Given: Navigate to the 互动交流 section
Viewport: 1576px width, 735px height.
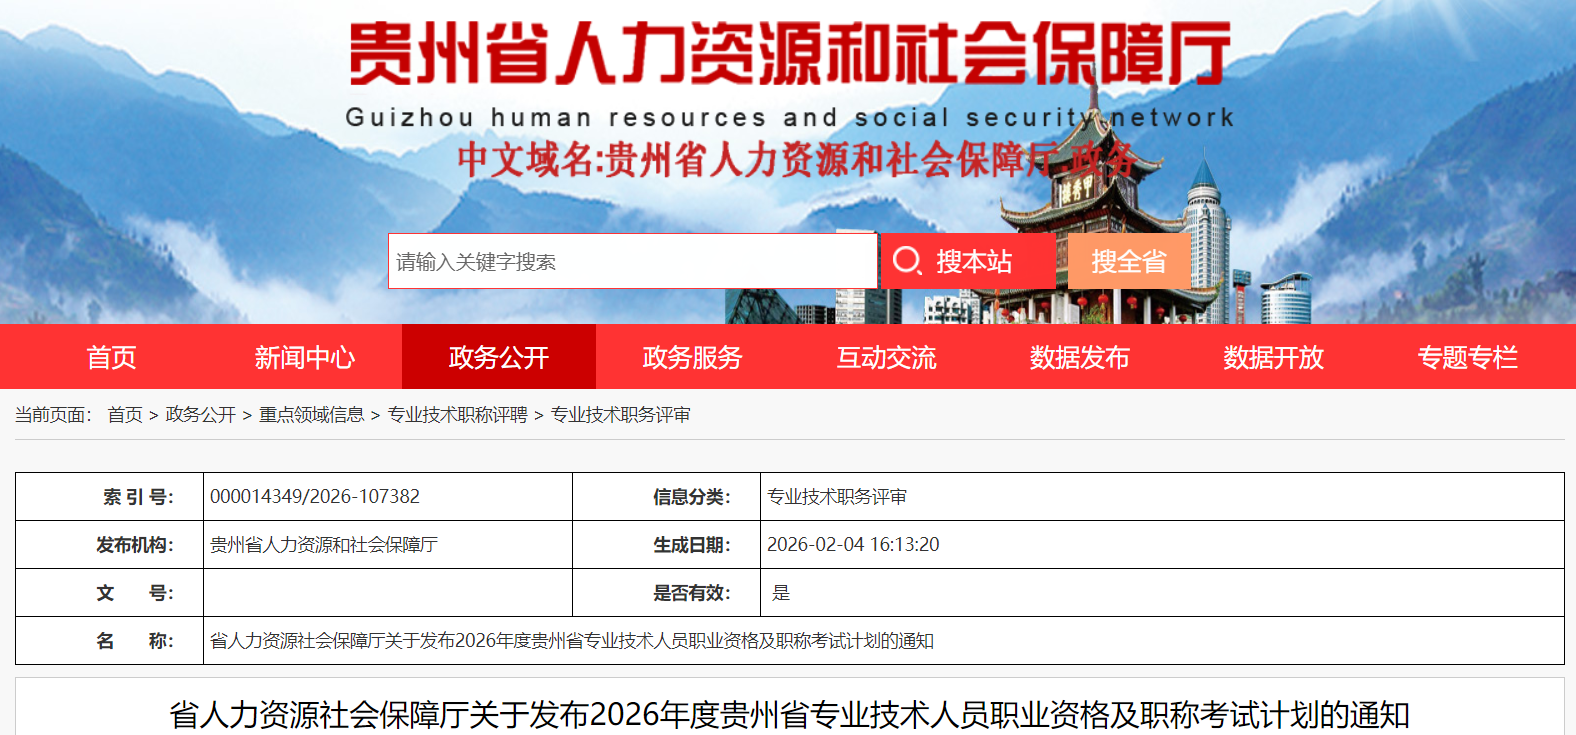Looking at the screenshot, I should tap(886, 357).
